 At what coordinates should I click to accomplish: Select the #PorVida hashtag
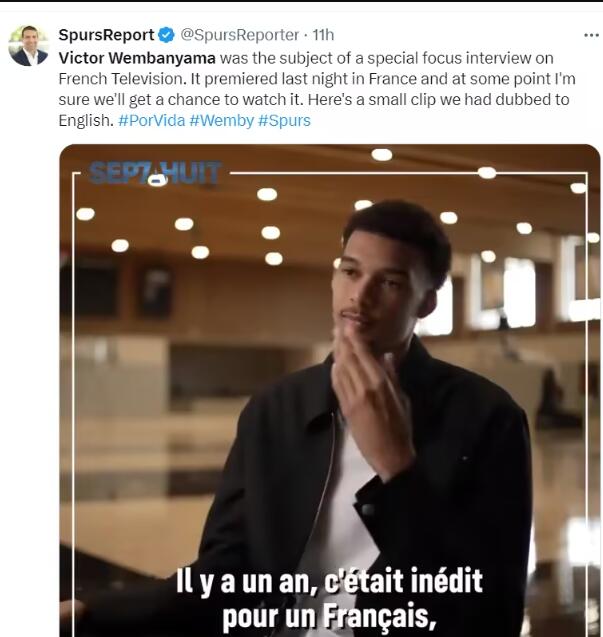[152, 121]
